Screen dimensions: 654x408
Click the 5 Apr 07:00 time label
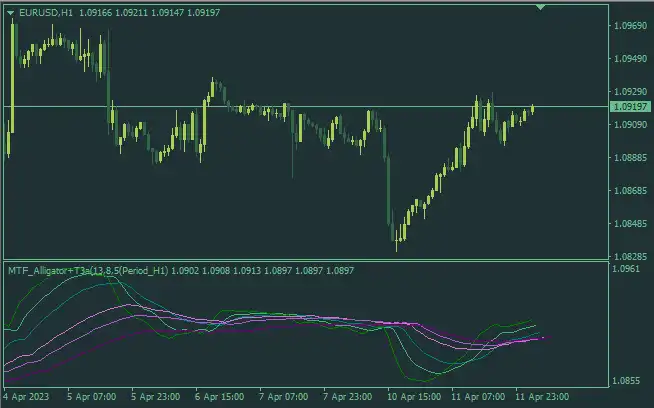click(x=92, y=395)
